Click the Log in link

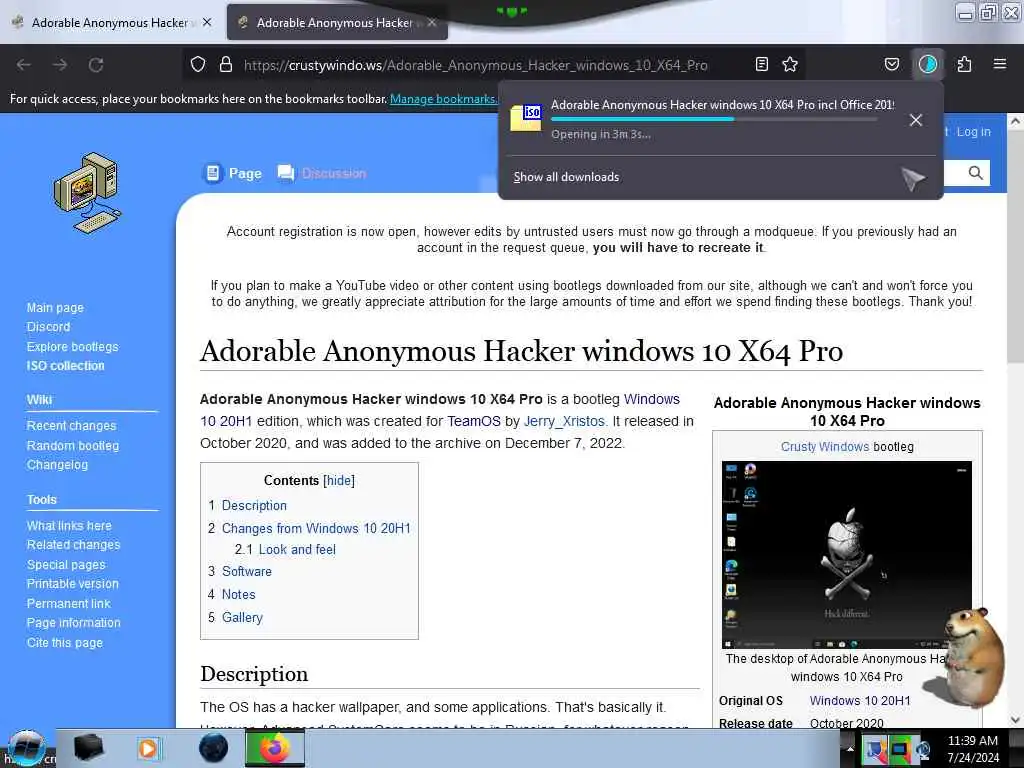click(x=973, y=132)
